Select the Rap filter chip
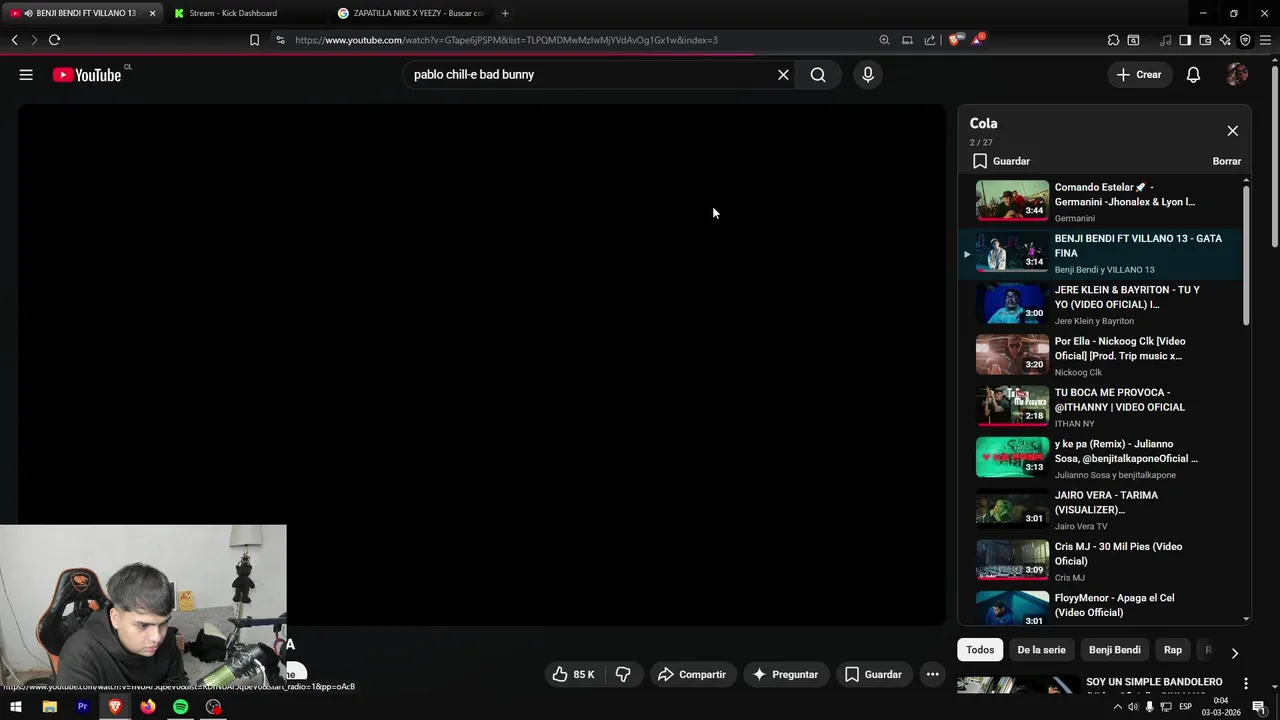1280x720 pixels. [1173, 650]
